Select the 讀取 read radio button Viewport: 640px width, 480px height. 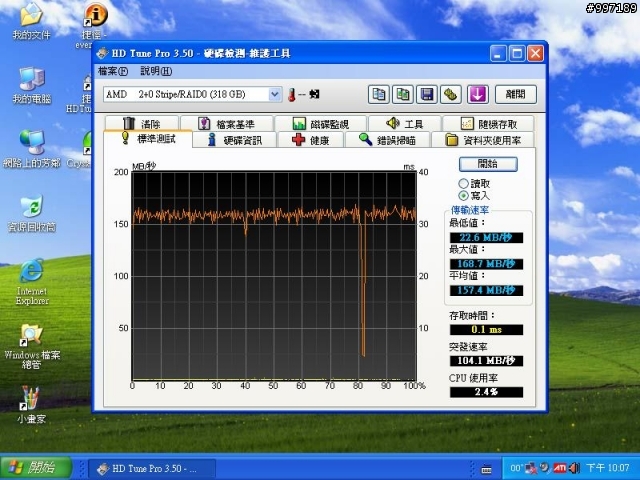463,183
